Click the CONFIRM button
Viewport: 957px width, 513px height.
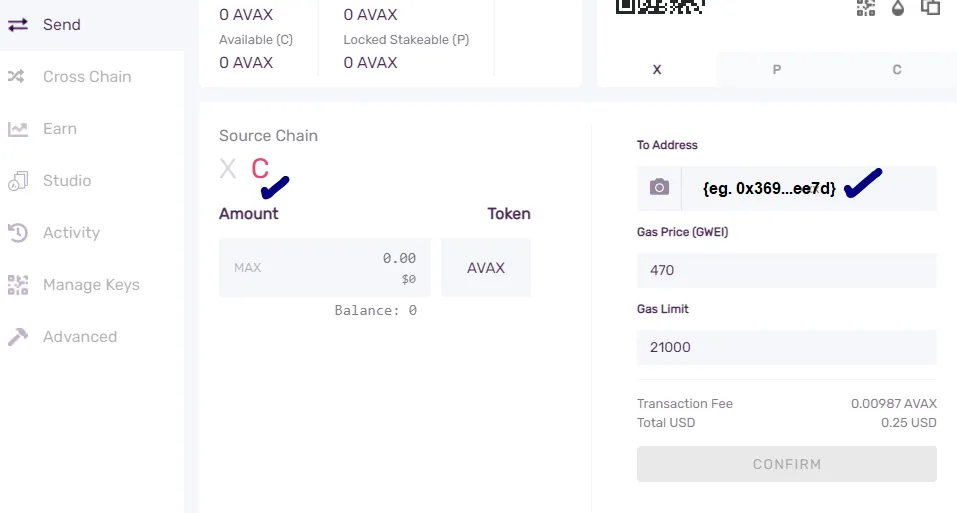point(787,464)
